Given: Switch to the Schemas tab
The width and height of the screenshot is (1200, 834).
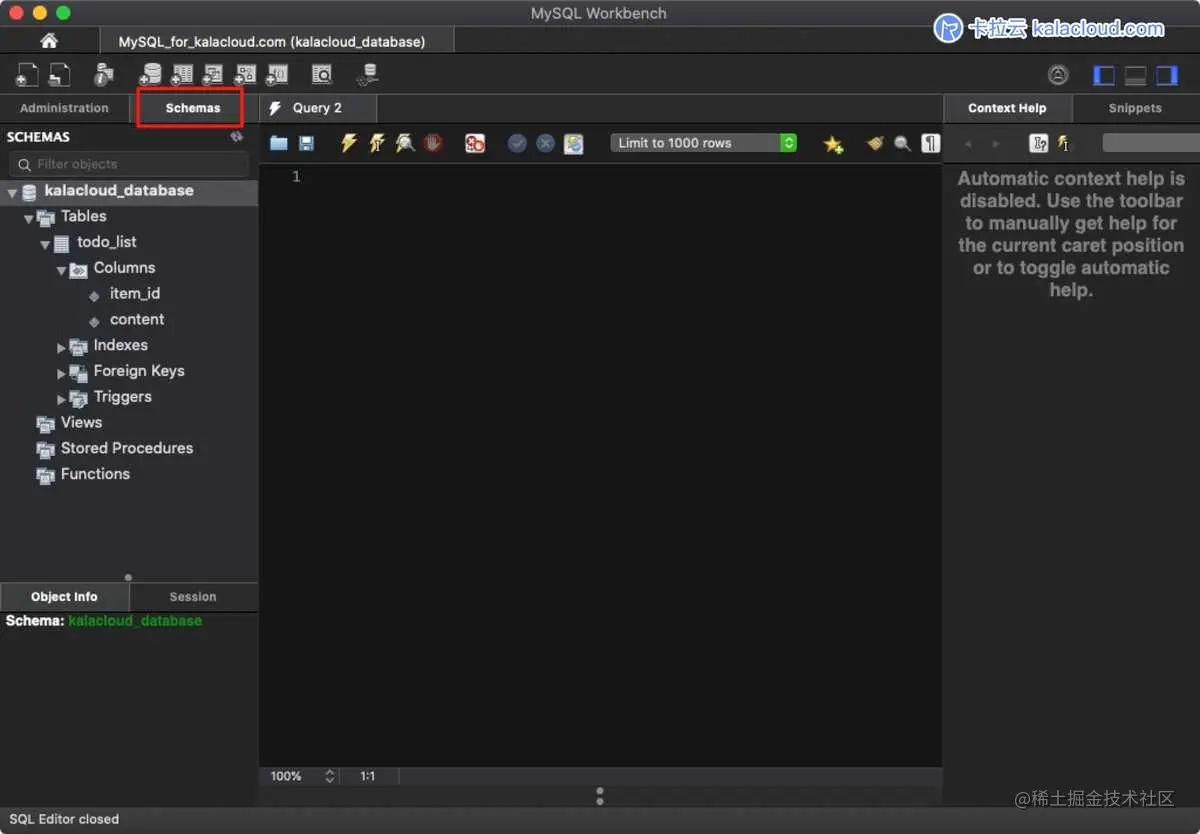Looking at the screenshot, I should click(x=192, y=108).
